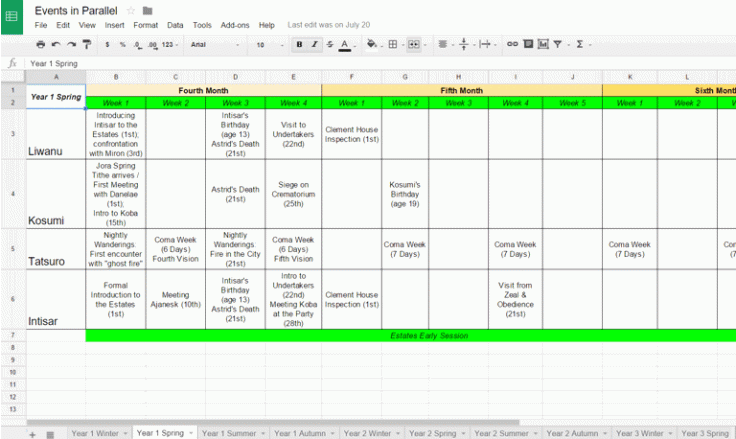Print the spreadsheet with printer icon

pos(41,44)
